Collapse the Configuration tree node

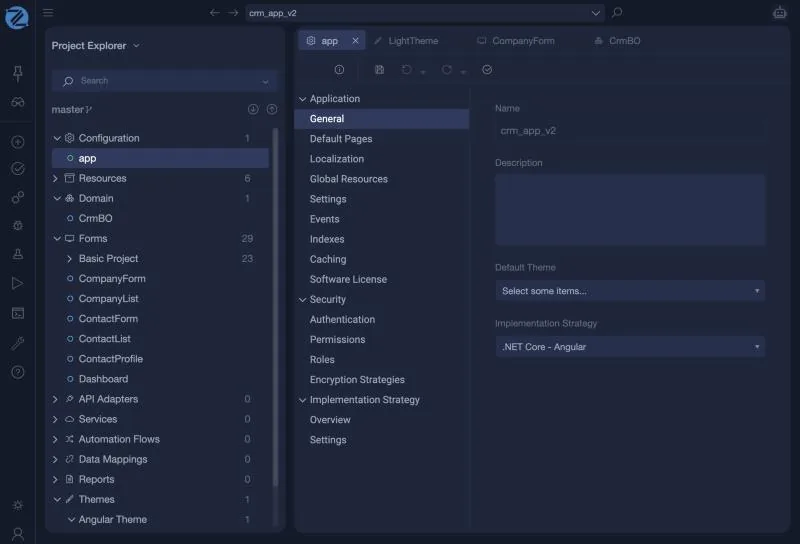(x=57, y=138)
